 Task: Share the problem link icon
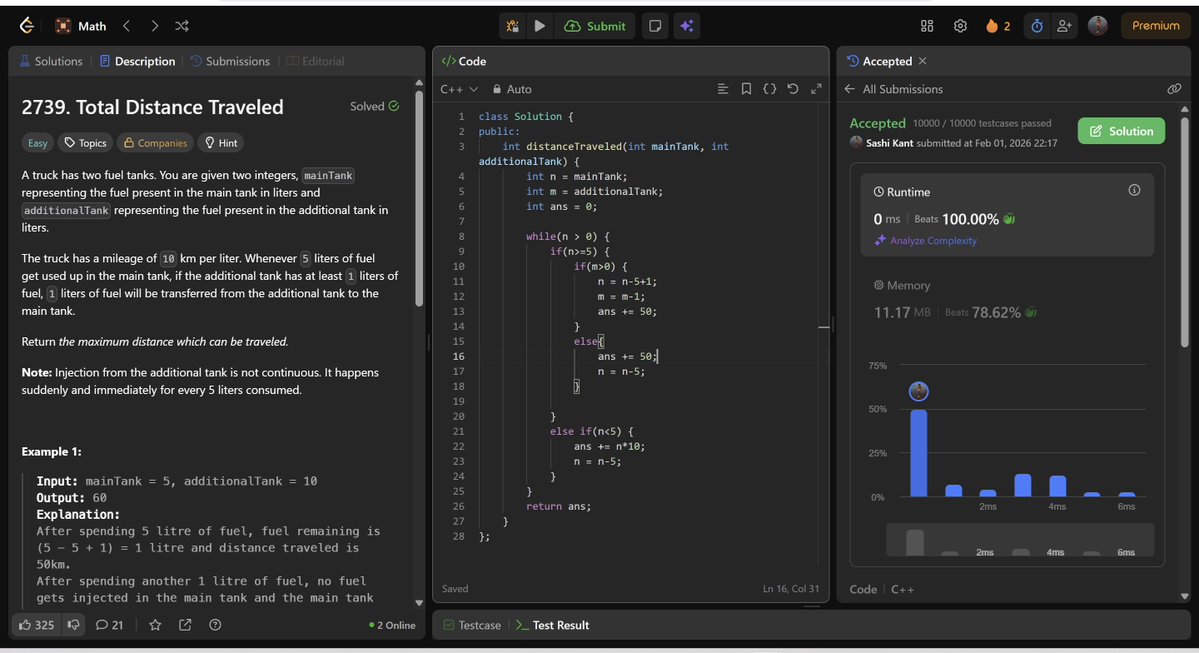pos(185,625)
